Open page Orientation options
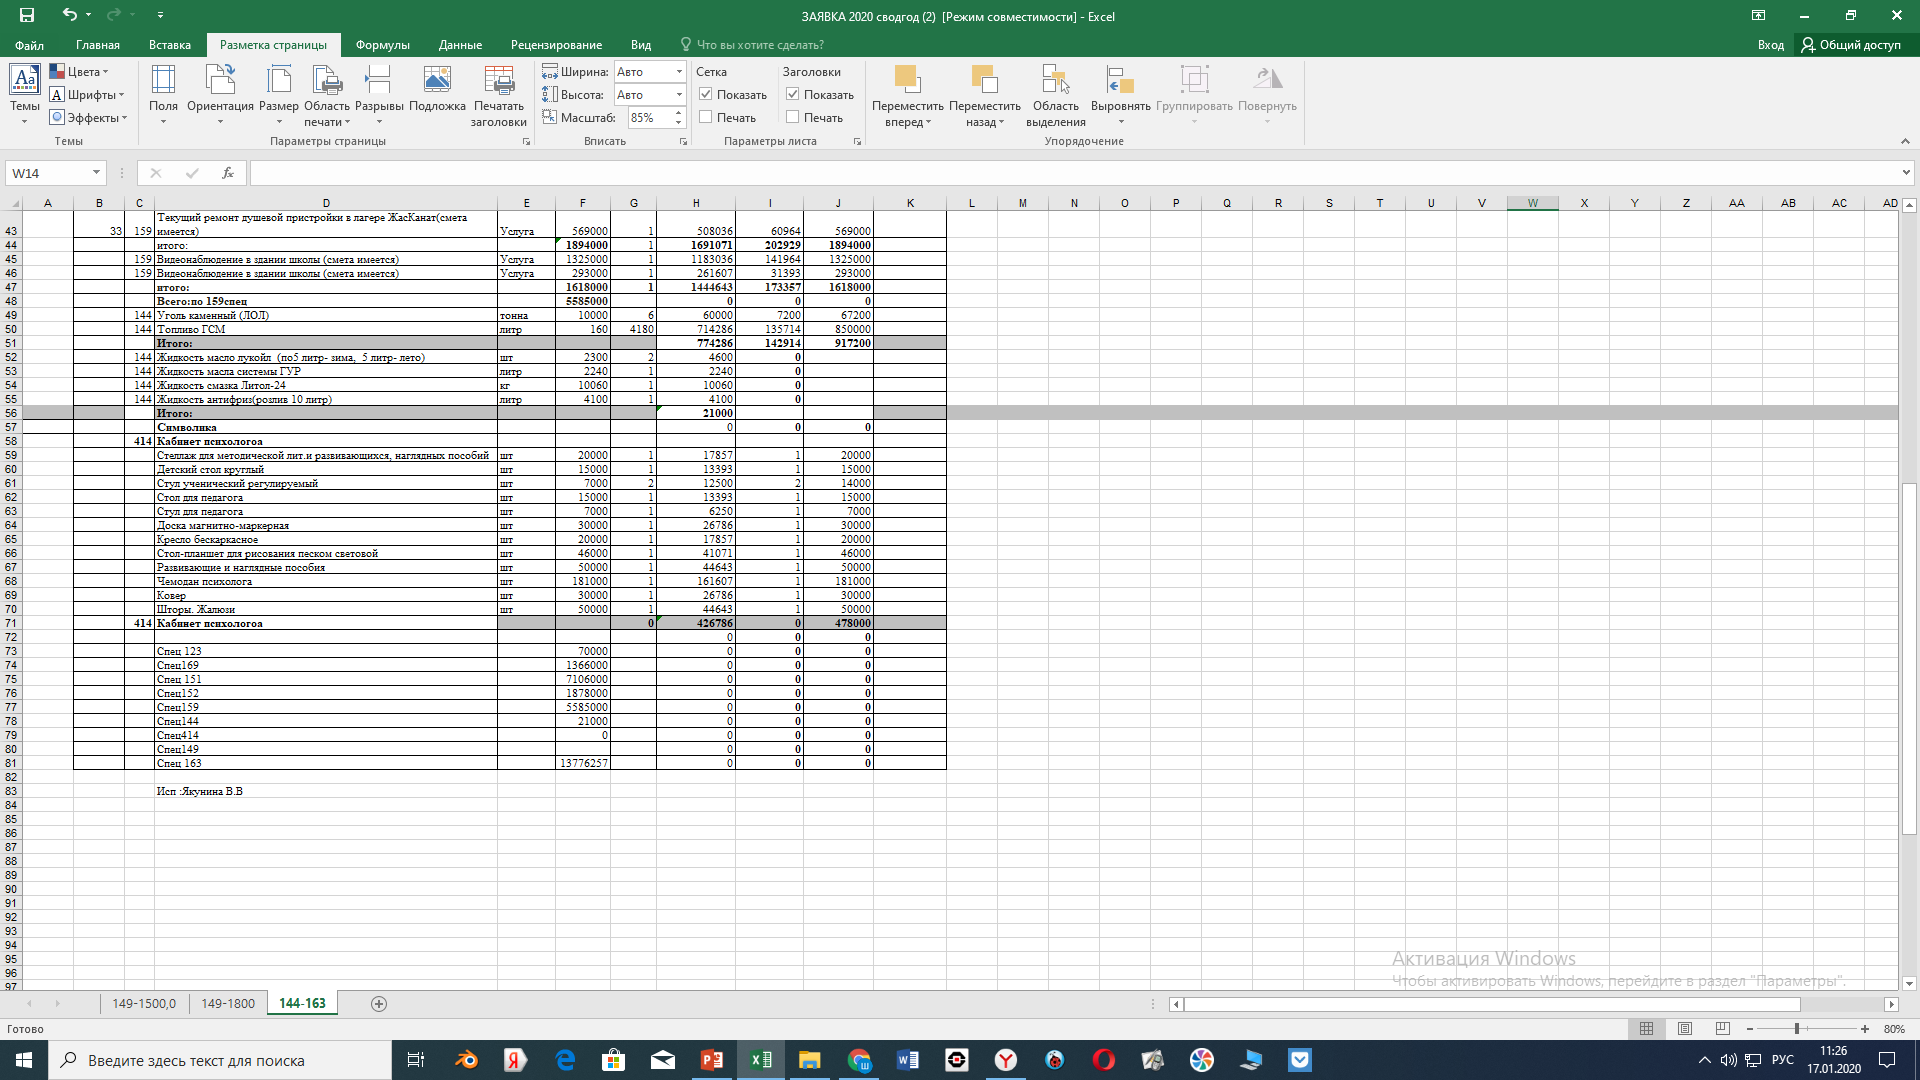Viewport: 1920px width, 1080px height. coord(220,95)
